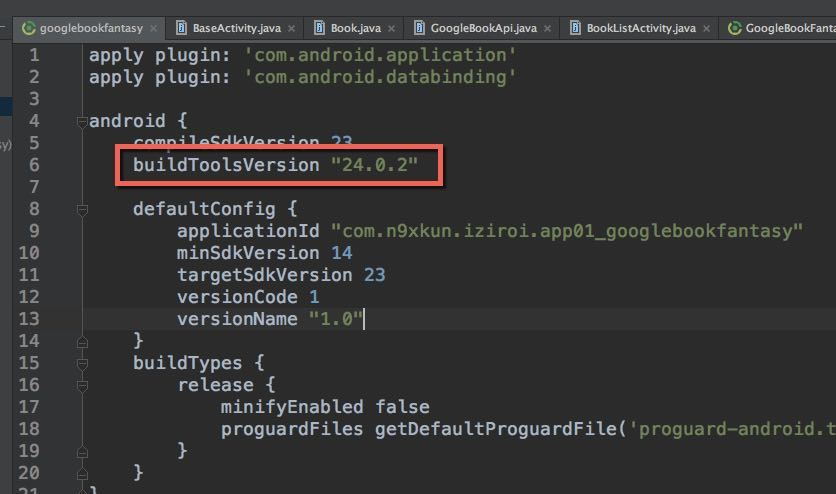Fold the release block in gutter
Image resolution: width=836 pixels, height=494 pixels.
(82, 385)
